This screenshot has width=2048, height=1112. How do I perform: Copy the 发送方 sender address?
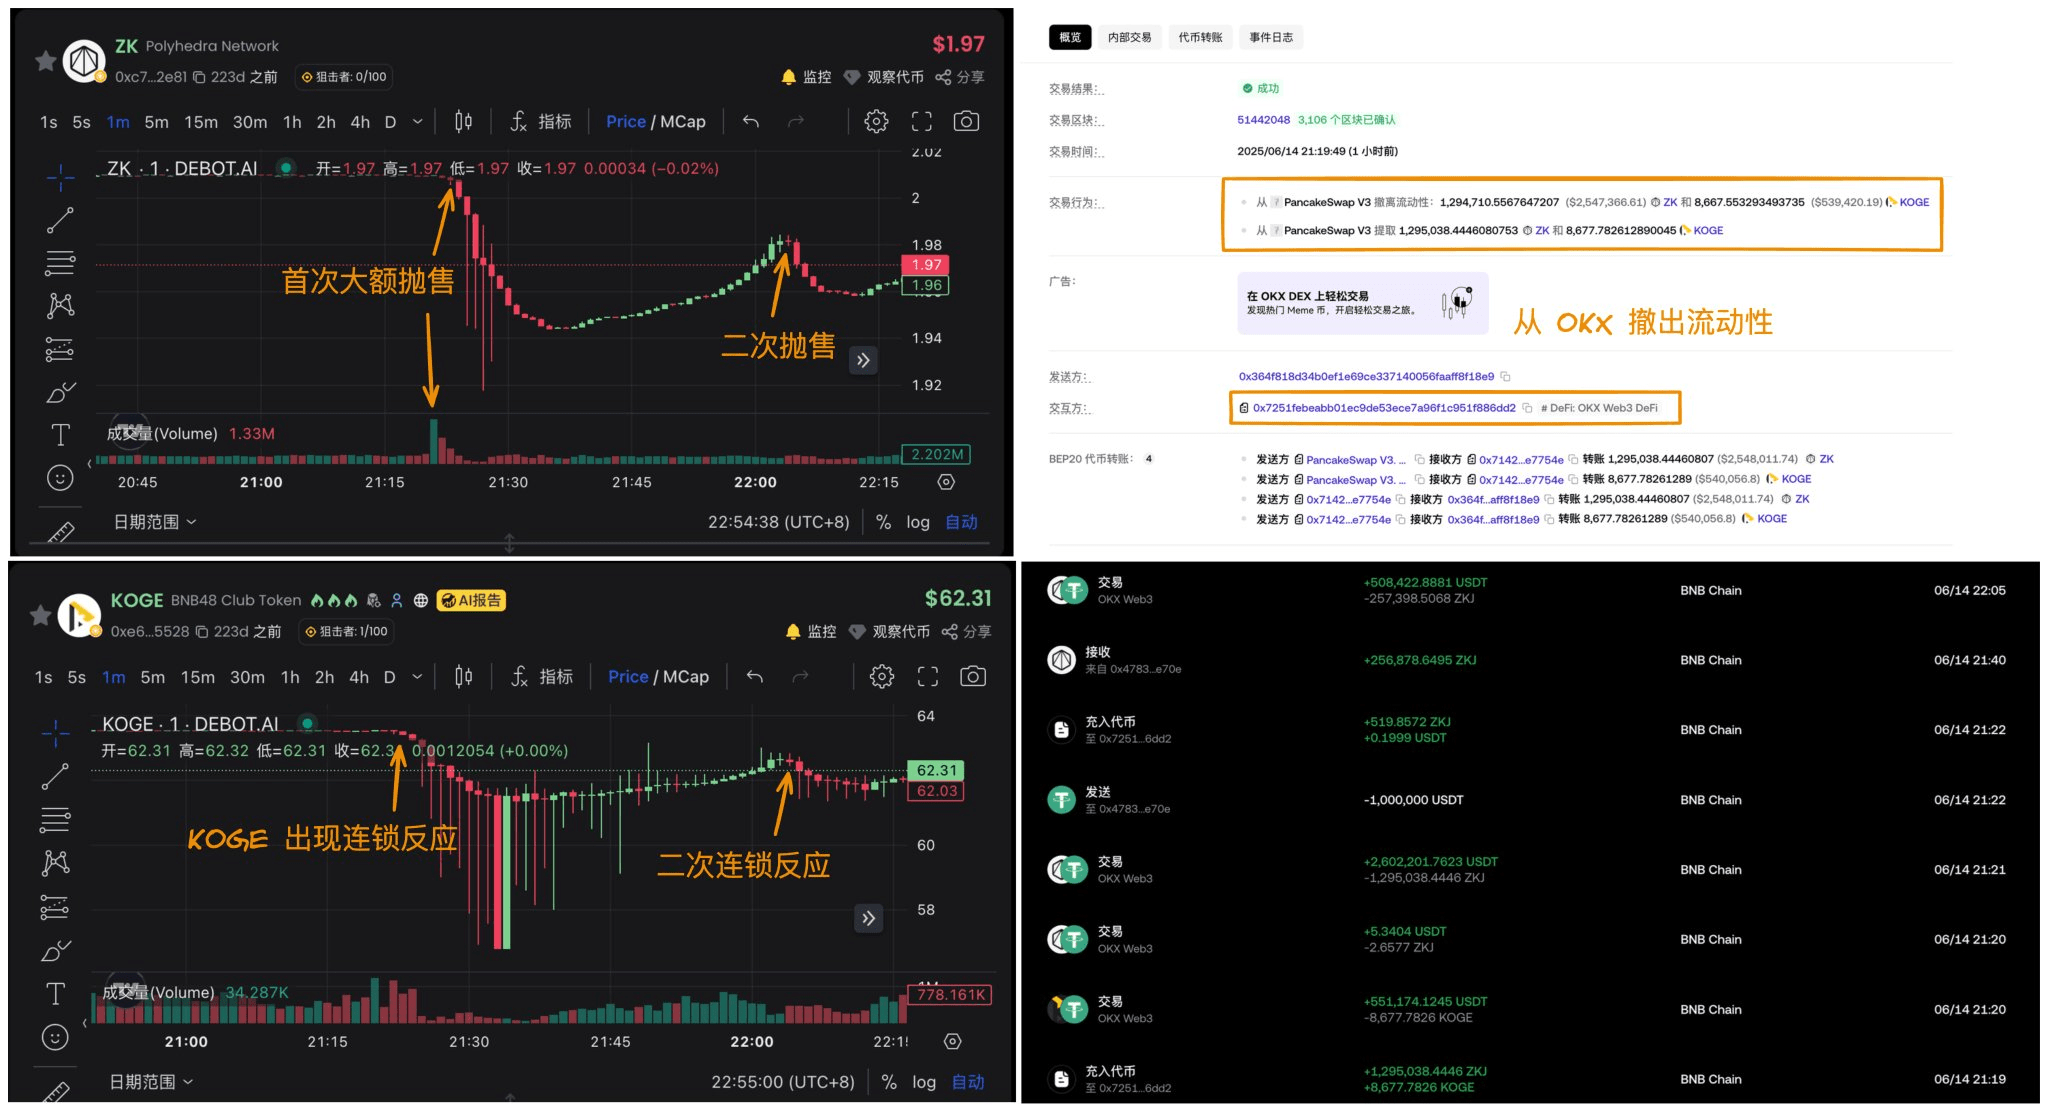point(1505,377)
